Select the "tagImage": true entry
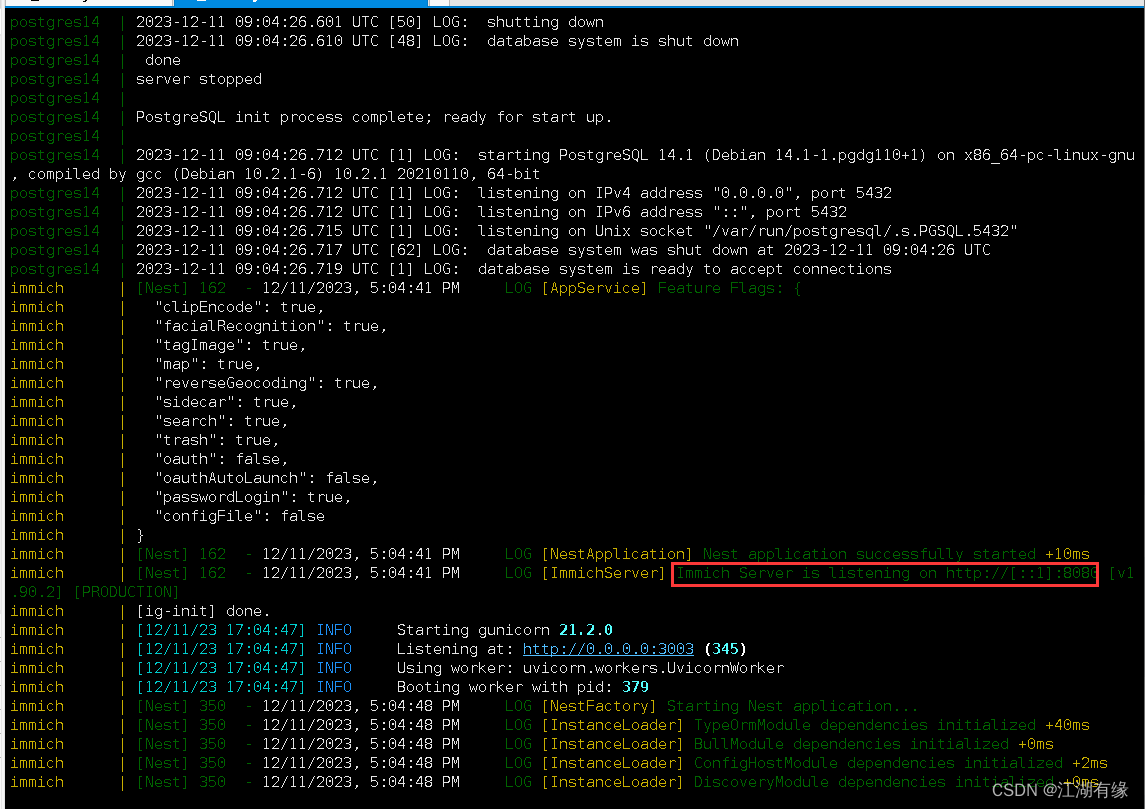 pos(230,345)
